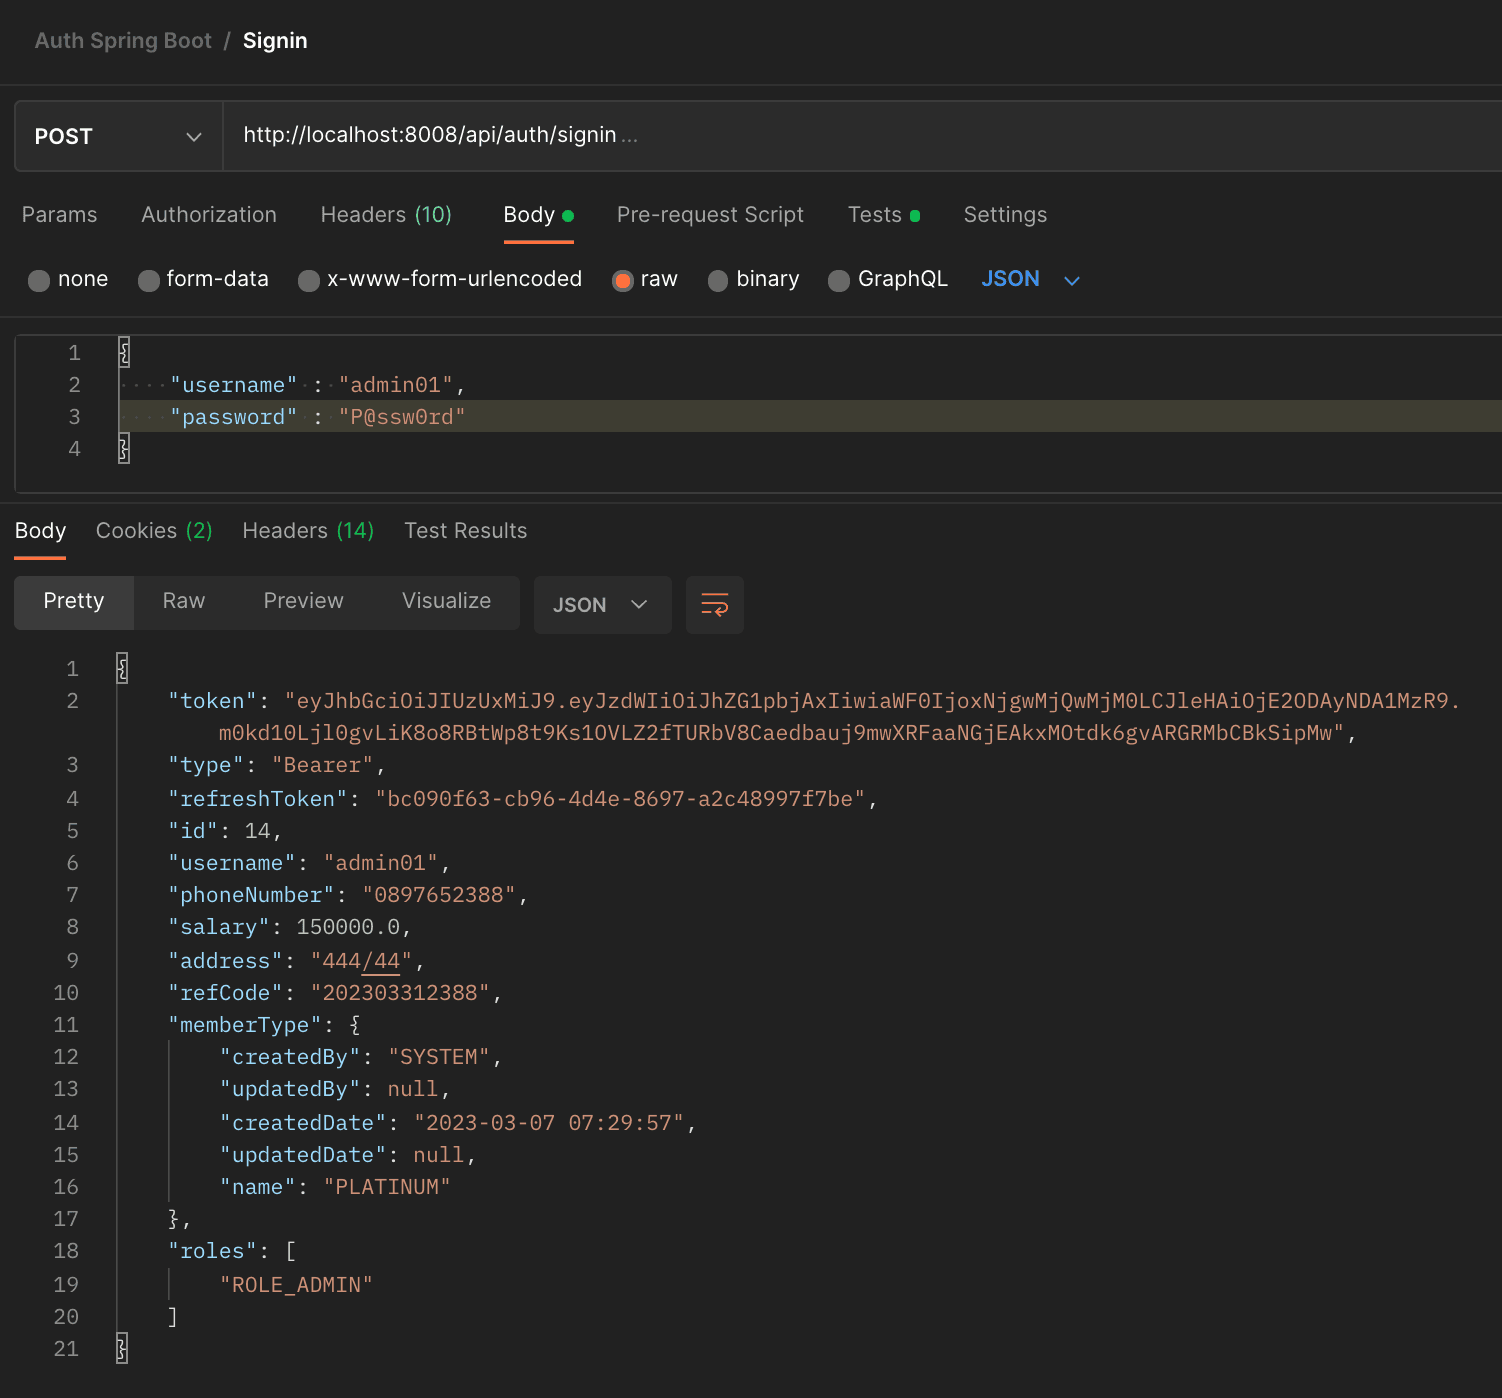
Task: Open the response format JSON dropdown
Action: [x=601, y=605]
